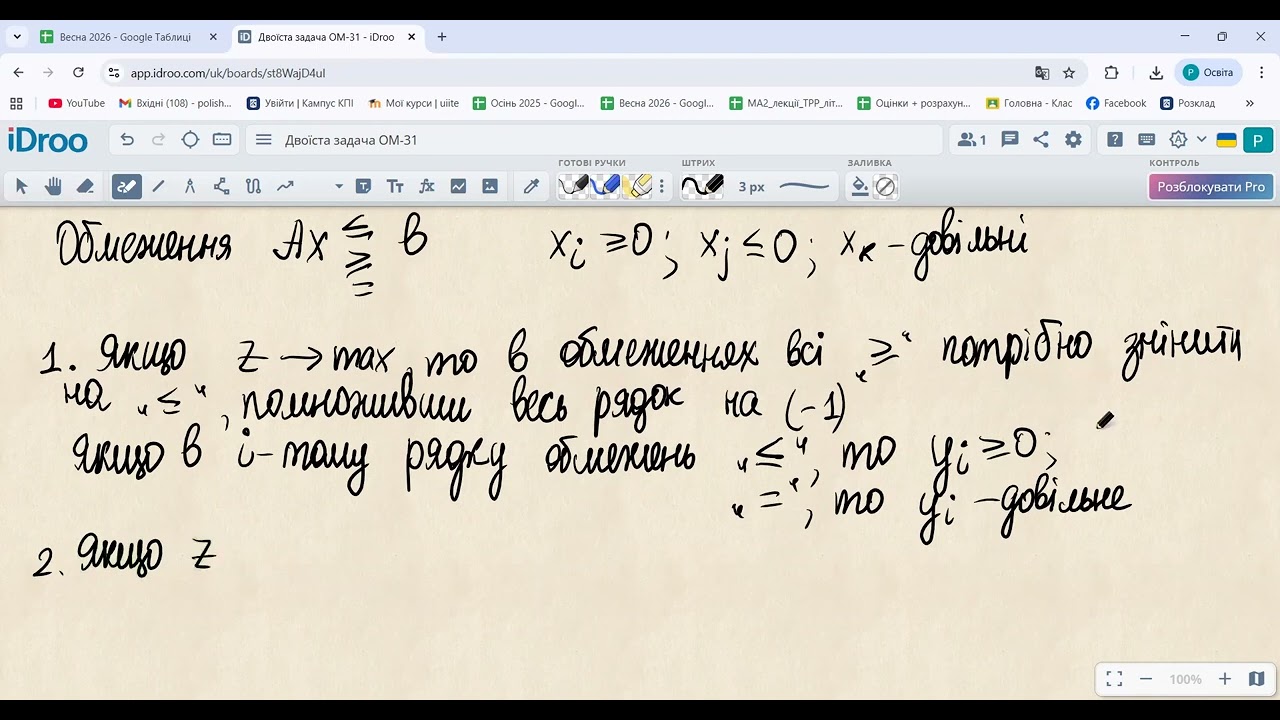
Task: Choose the fill bucket color
Action: [x=860, y=186]
